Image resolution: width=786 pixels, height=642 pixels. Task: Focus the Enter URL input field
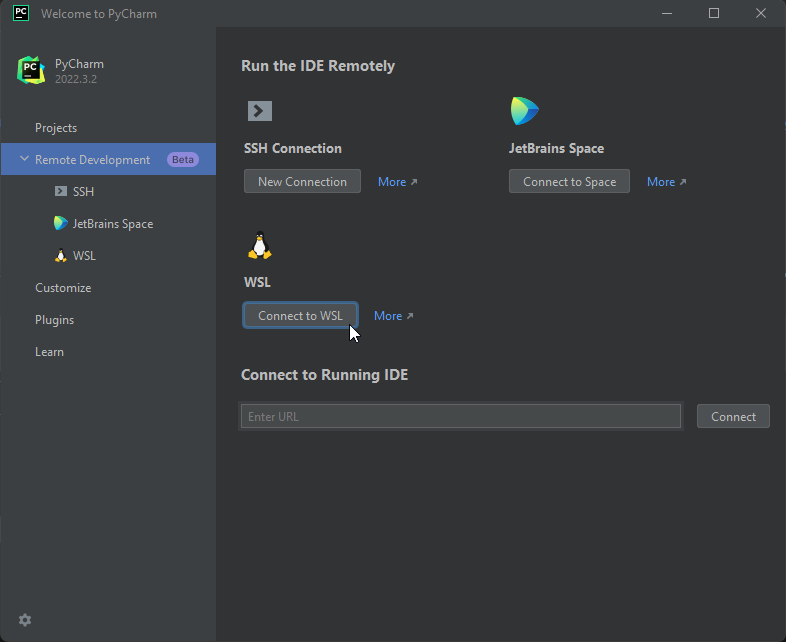point(461,416)
